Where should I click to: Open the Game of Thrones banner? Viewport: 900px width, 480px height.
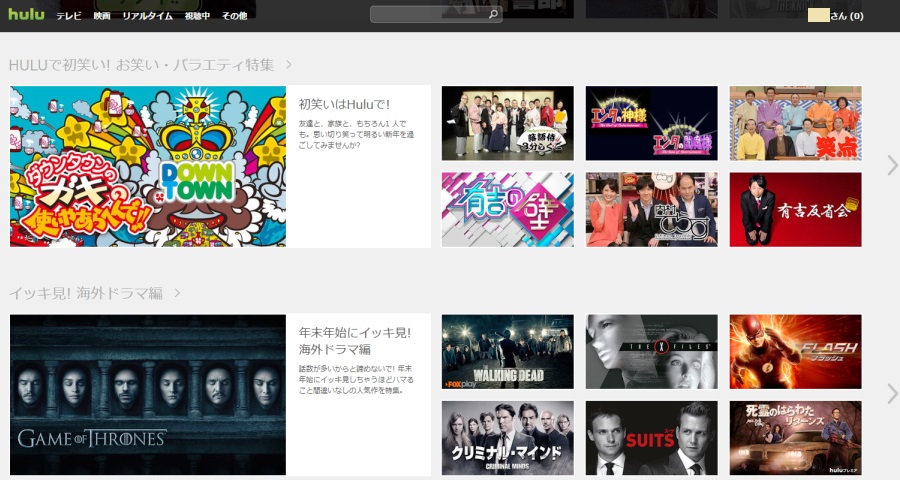pyautogui.click(x=148, y=394)
